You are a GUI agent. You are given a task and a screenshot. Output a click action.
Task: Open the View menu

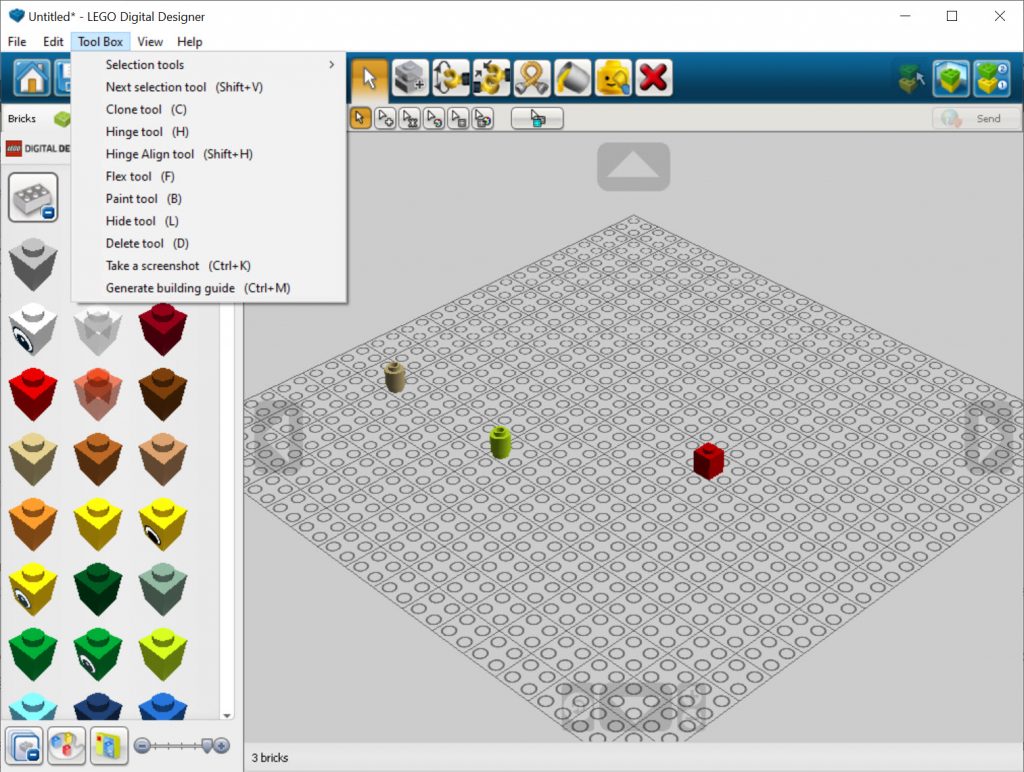150,42
